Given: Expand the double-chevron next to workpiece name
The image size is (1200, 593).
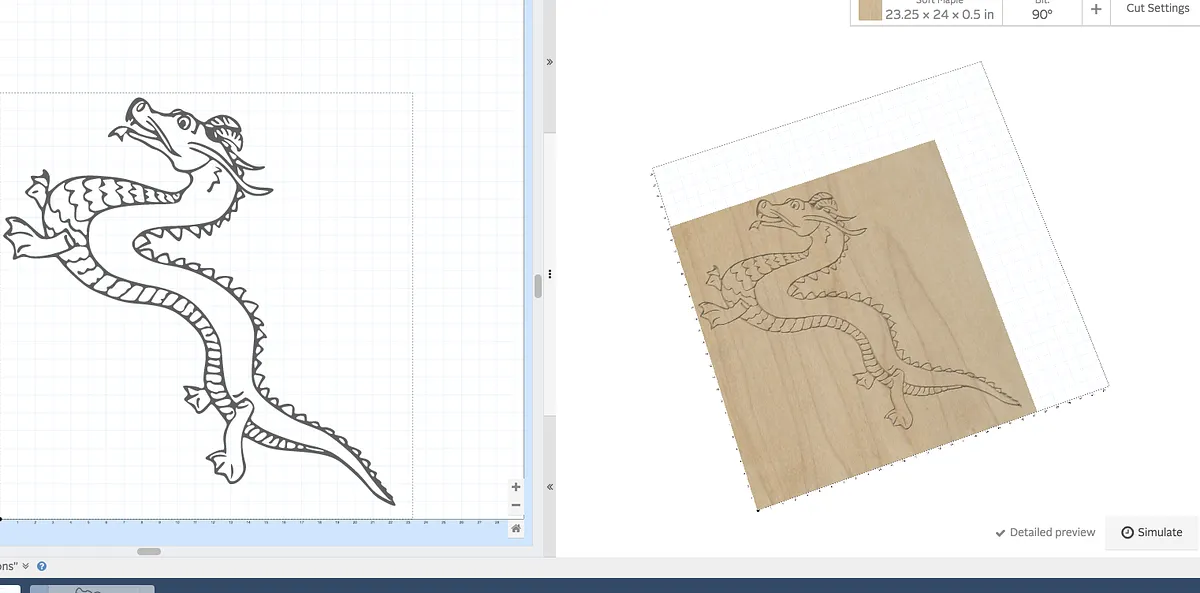Looking at the screenshot, I should coord(26,566).
